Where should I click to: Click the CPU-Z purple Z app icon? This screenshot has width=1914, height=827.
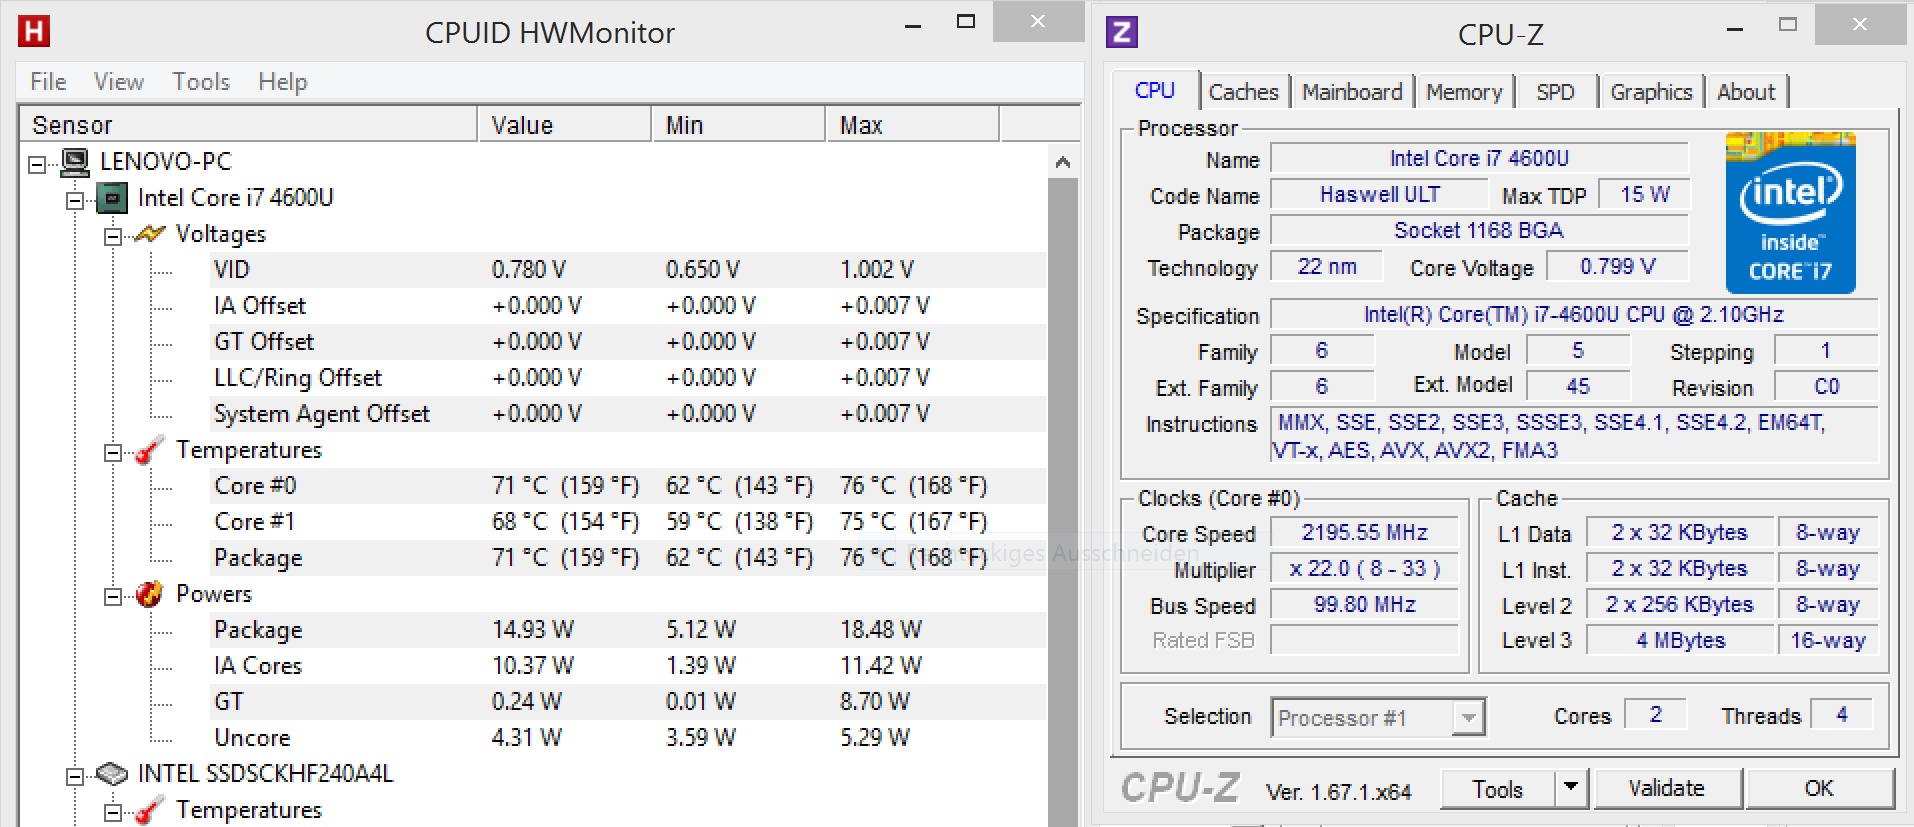(1122, 32)
